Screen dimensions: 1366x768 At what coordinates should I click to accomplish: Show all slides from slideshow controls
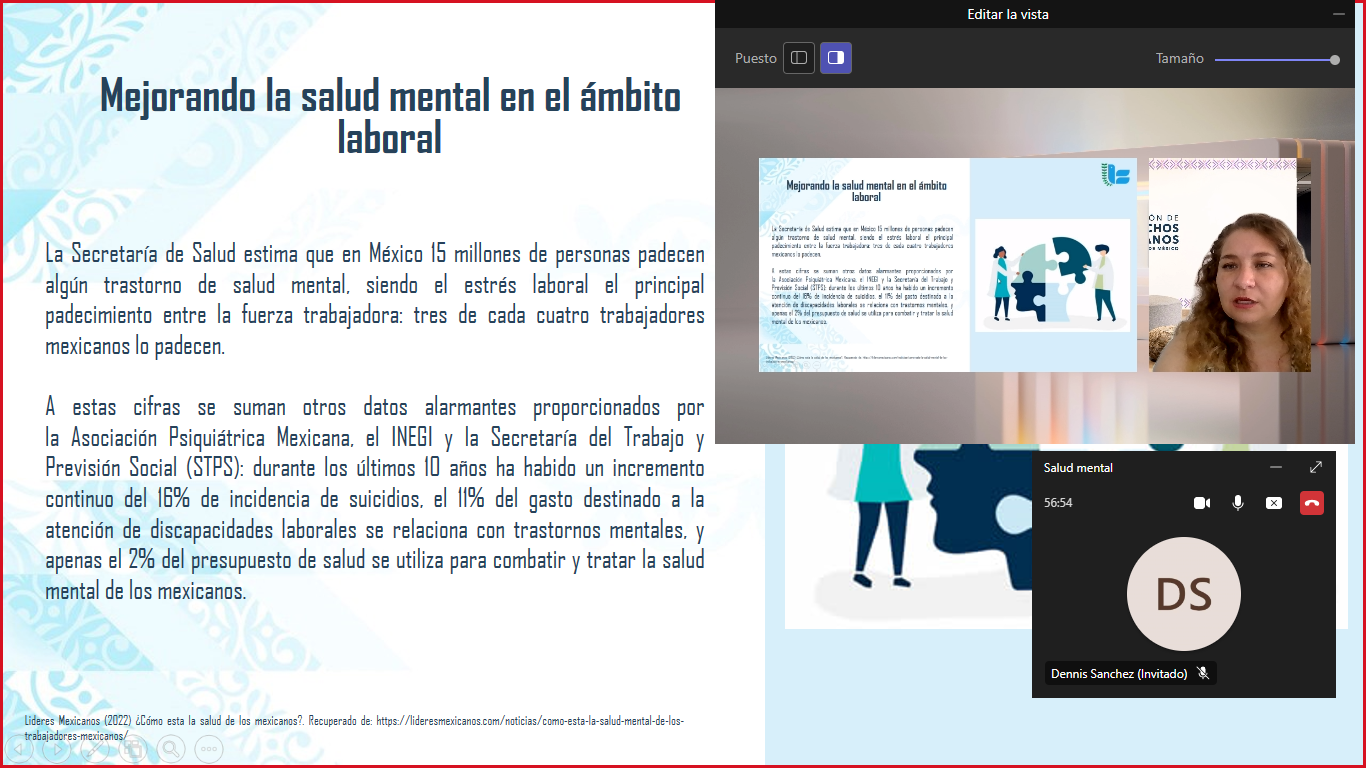[x=133, y=748]
